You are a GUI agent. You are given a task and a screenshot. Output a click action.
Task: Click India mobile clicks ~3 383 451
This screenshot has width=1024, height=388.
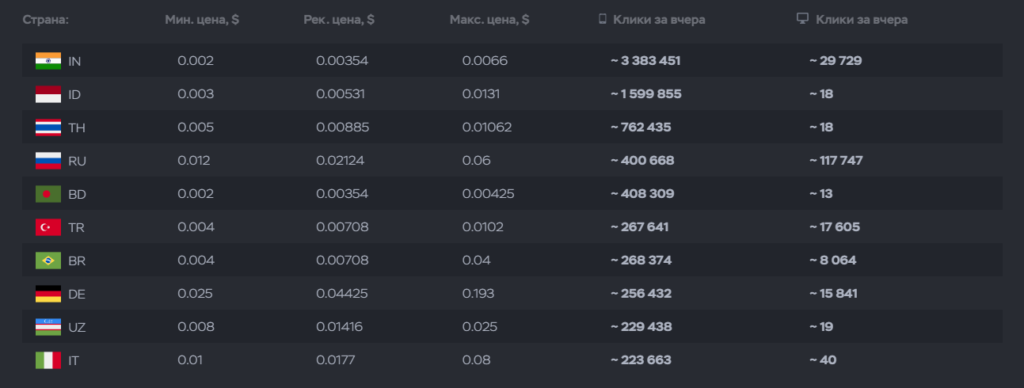[645, 61]
